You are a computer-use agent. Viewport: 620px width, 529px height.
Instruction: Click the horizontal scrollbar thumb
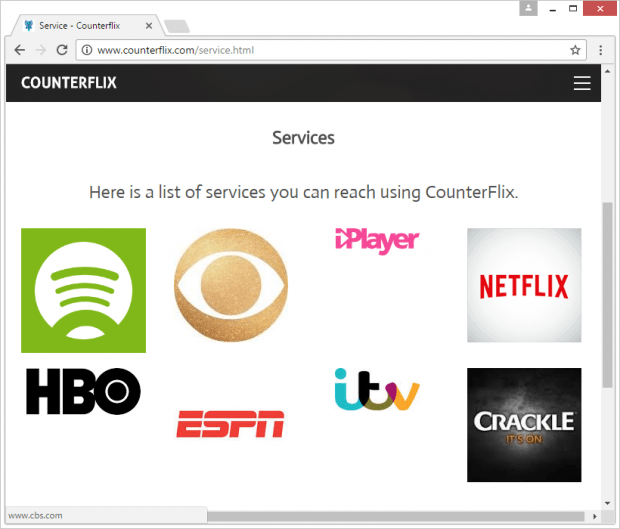[x=396, y=516]
